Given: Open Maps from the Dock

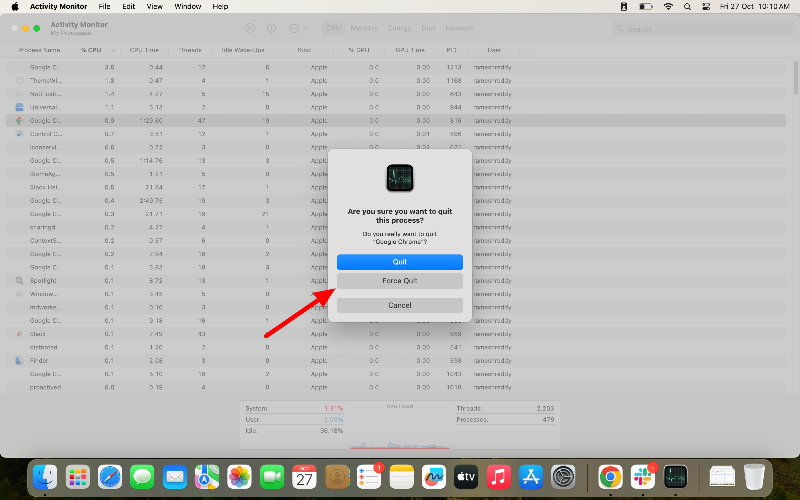Looking at the screenshot, I should [207, 478].
